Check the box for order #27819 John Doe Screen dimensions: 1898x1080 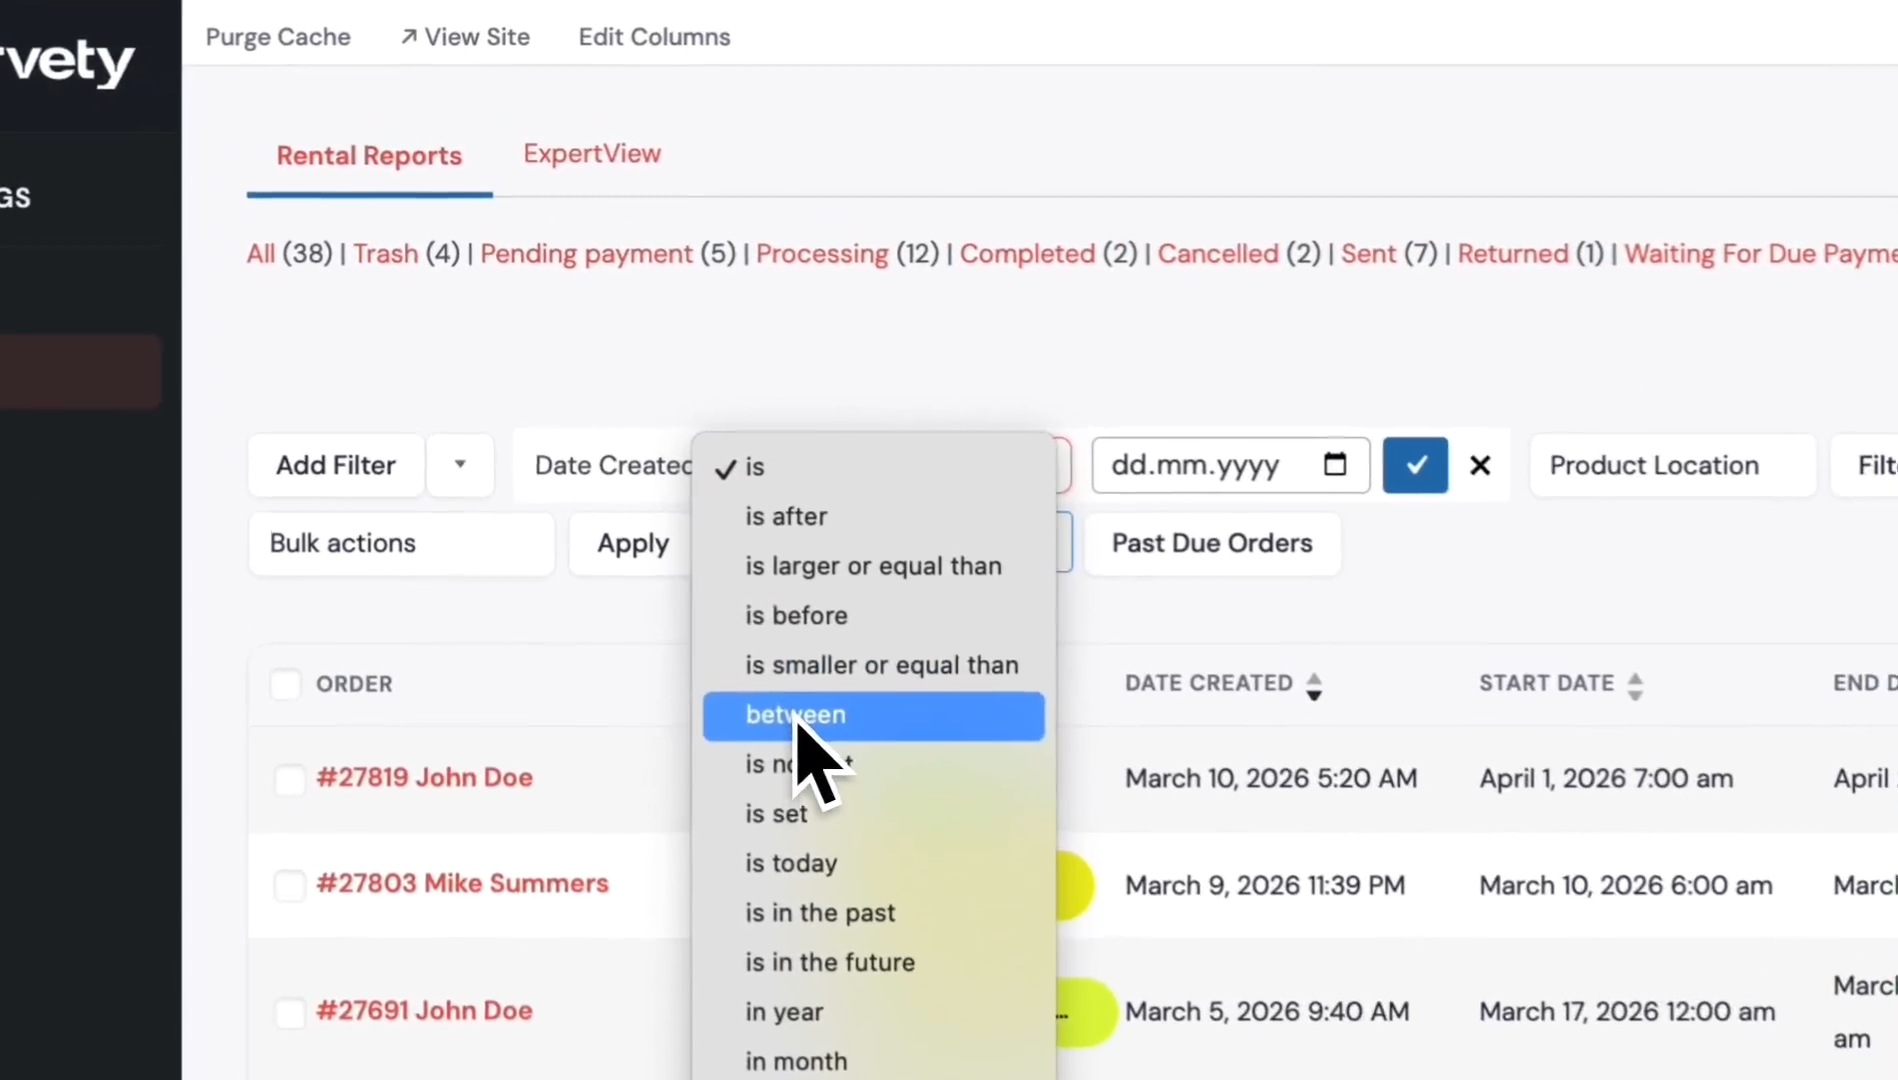pyautogui.click(x=289, y=779)
